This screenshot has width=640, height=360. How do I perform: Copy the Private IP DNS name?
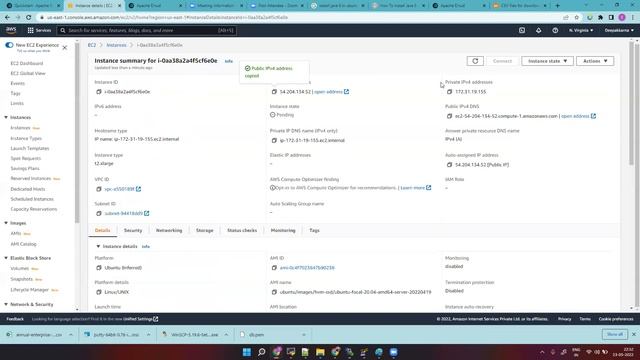click(x=274, y=140)
